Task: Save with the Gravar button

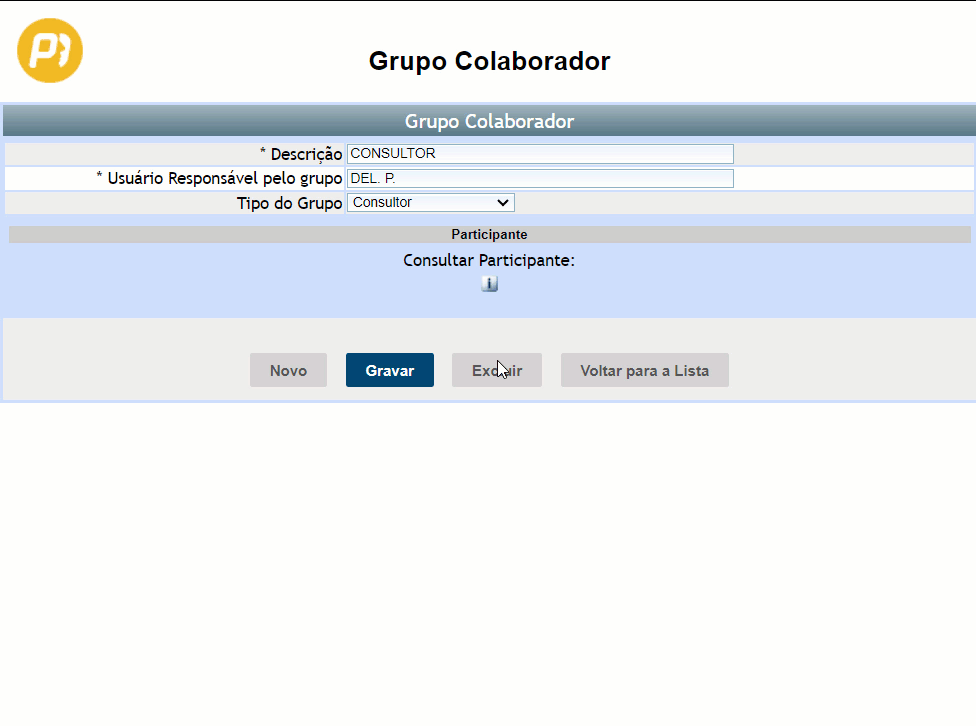Action: tap(390, 370)
